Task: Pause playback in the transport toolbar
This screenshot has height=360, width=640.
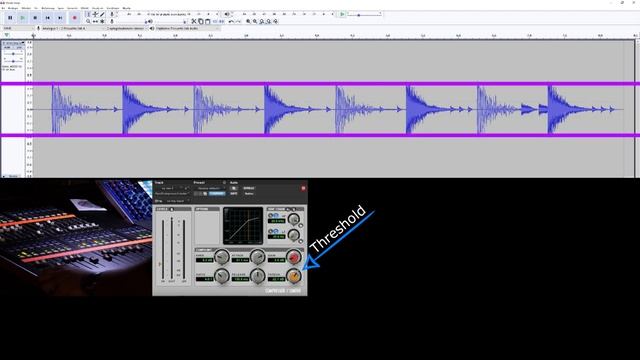Action: point(10,18)
